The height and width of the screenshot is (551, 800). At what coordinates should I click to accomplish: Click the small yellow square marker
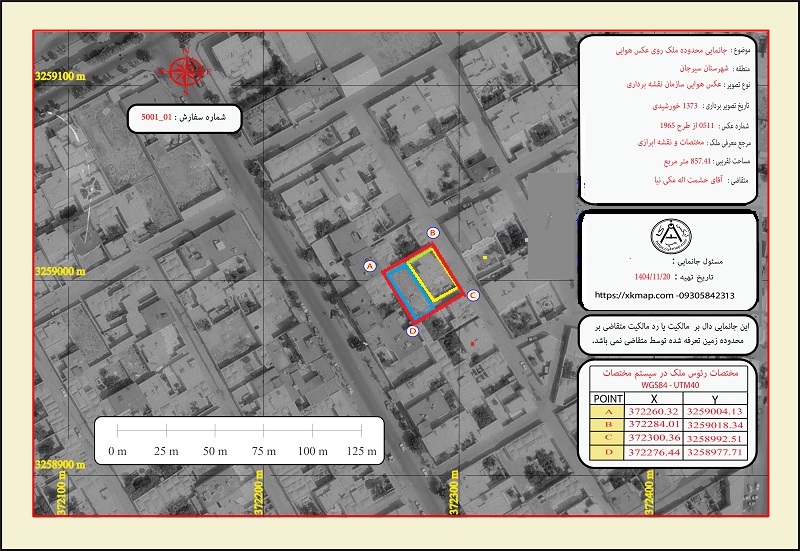485,258
